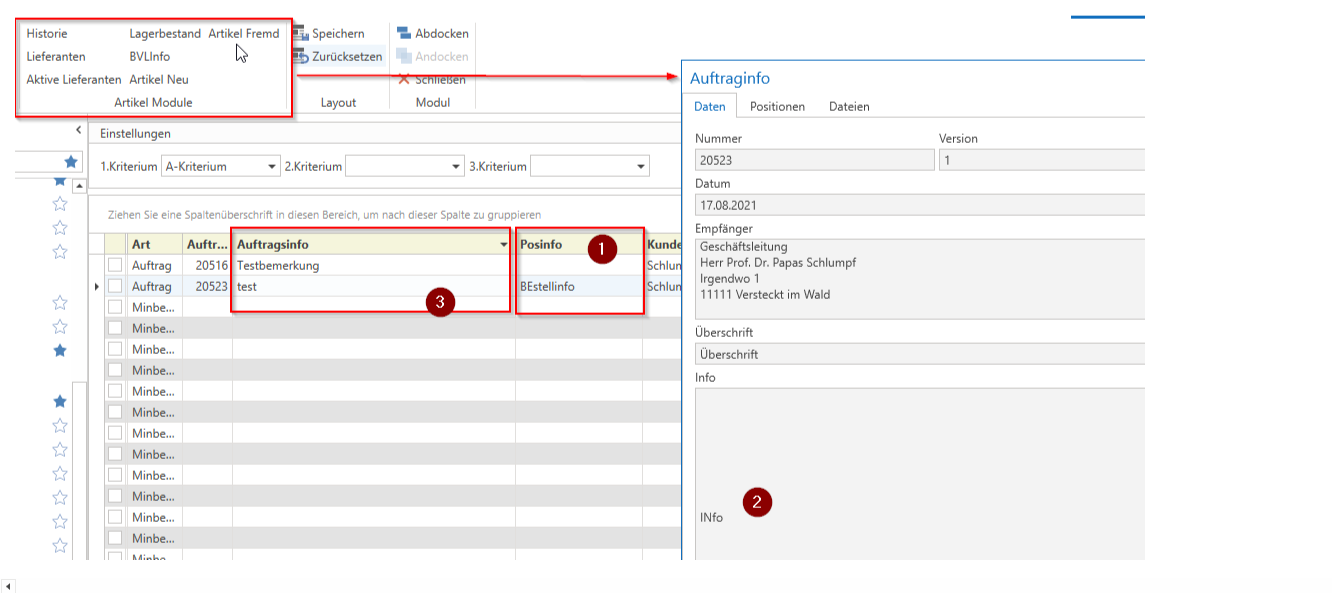Screen dimensions: 1332x593
Task: Open the 2.Kriterium dropdown
Action: pyautogui.click(x=456, y=167)
